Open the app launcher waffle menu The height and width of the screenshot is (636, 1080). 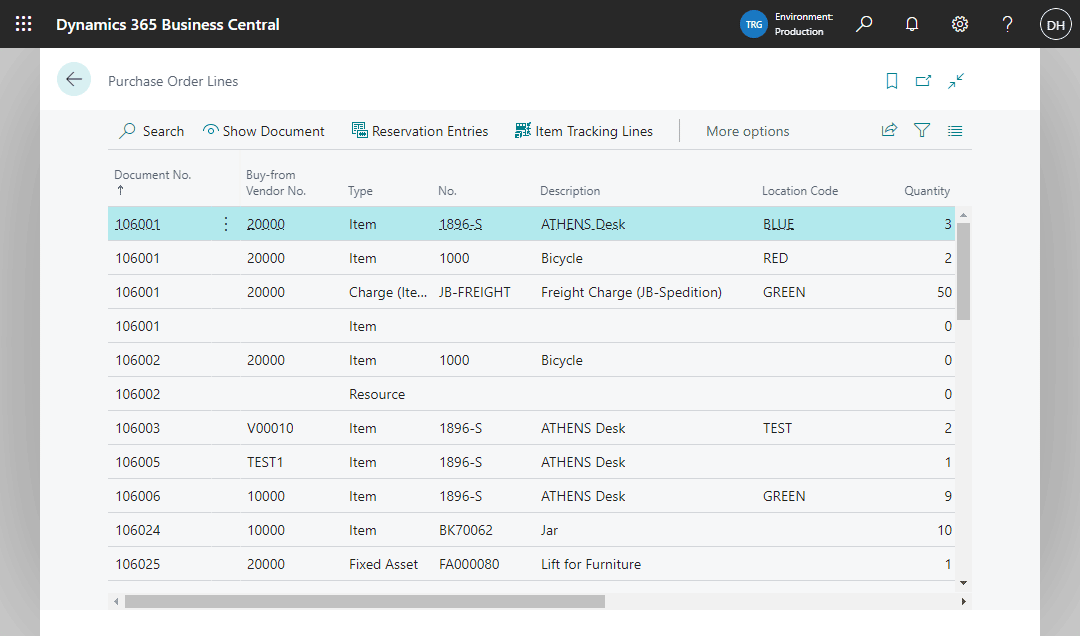click(x=23, y=23)
